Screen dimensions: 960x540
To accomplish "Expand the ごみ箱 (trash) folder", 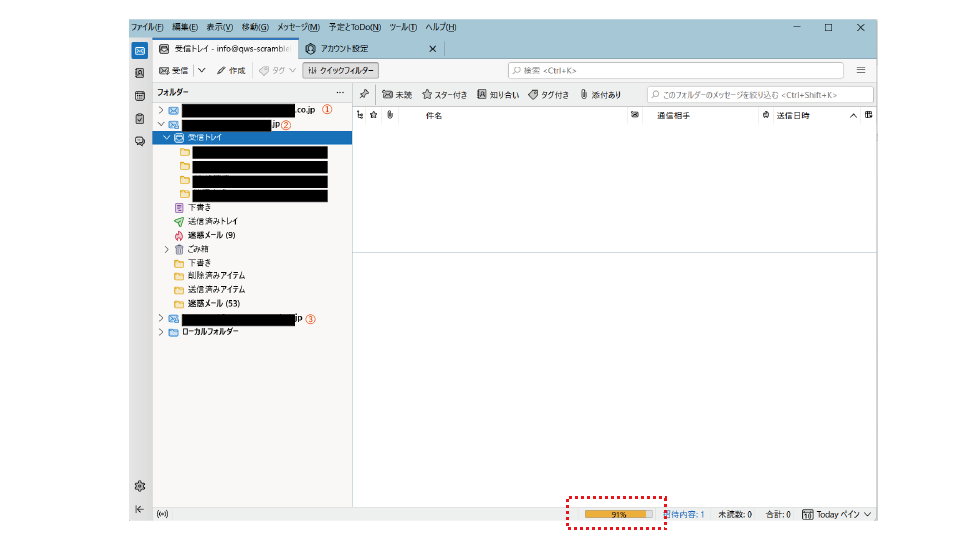I will [x=167, y=249].
